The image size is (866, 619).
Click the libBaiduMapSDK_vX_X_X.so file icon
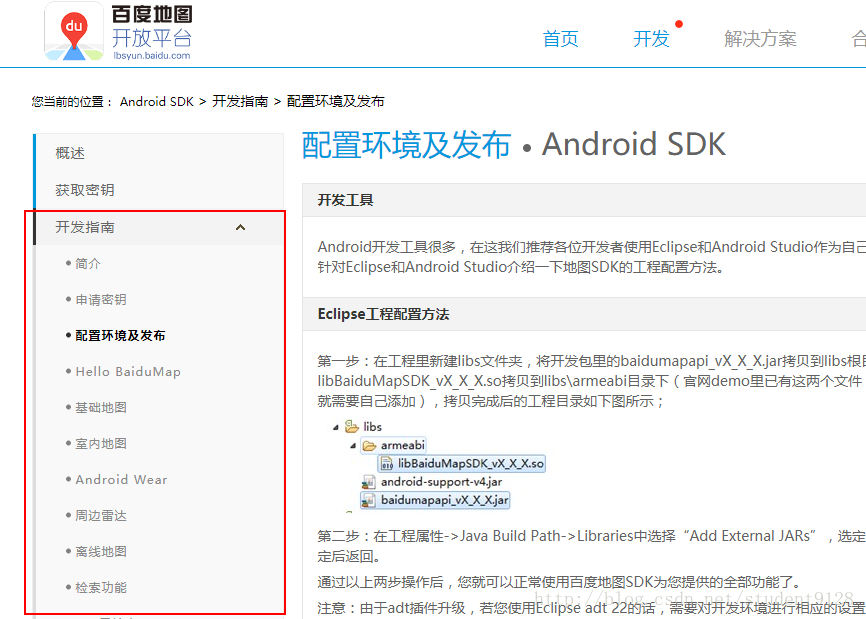pos(386,463)
